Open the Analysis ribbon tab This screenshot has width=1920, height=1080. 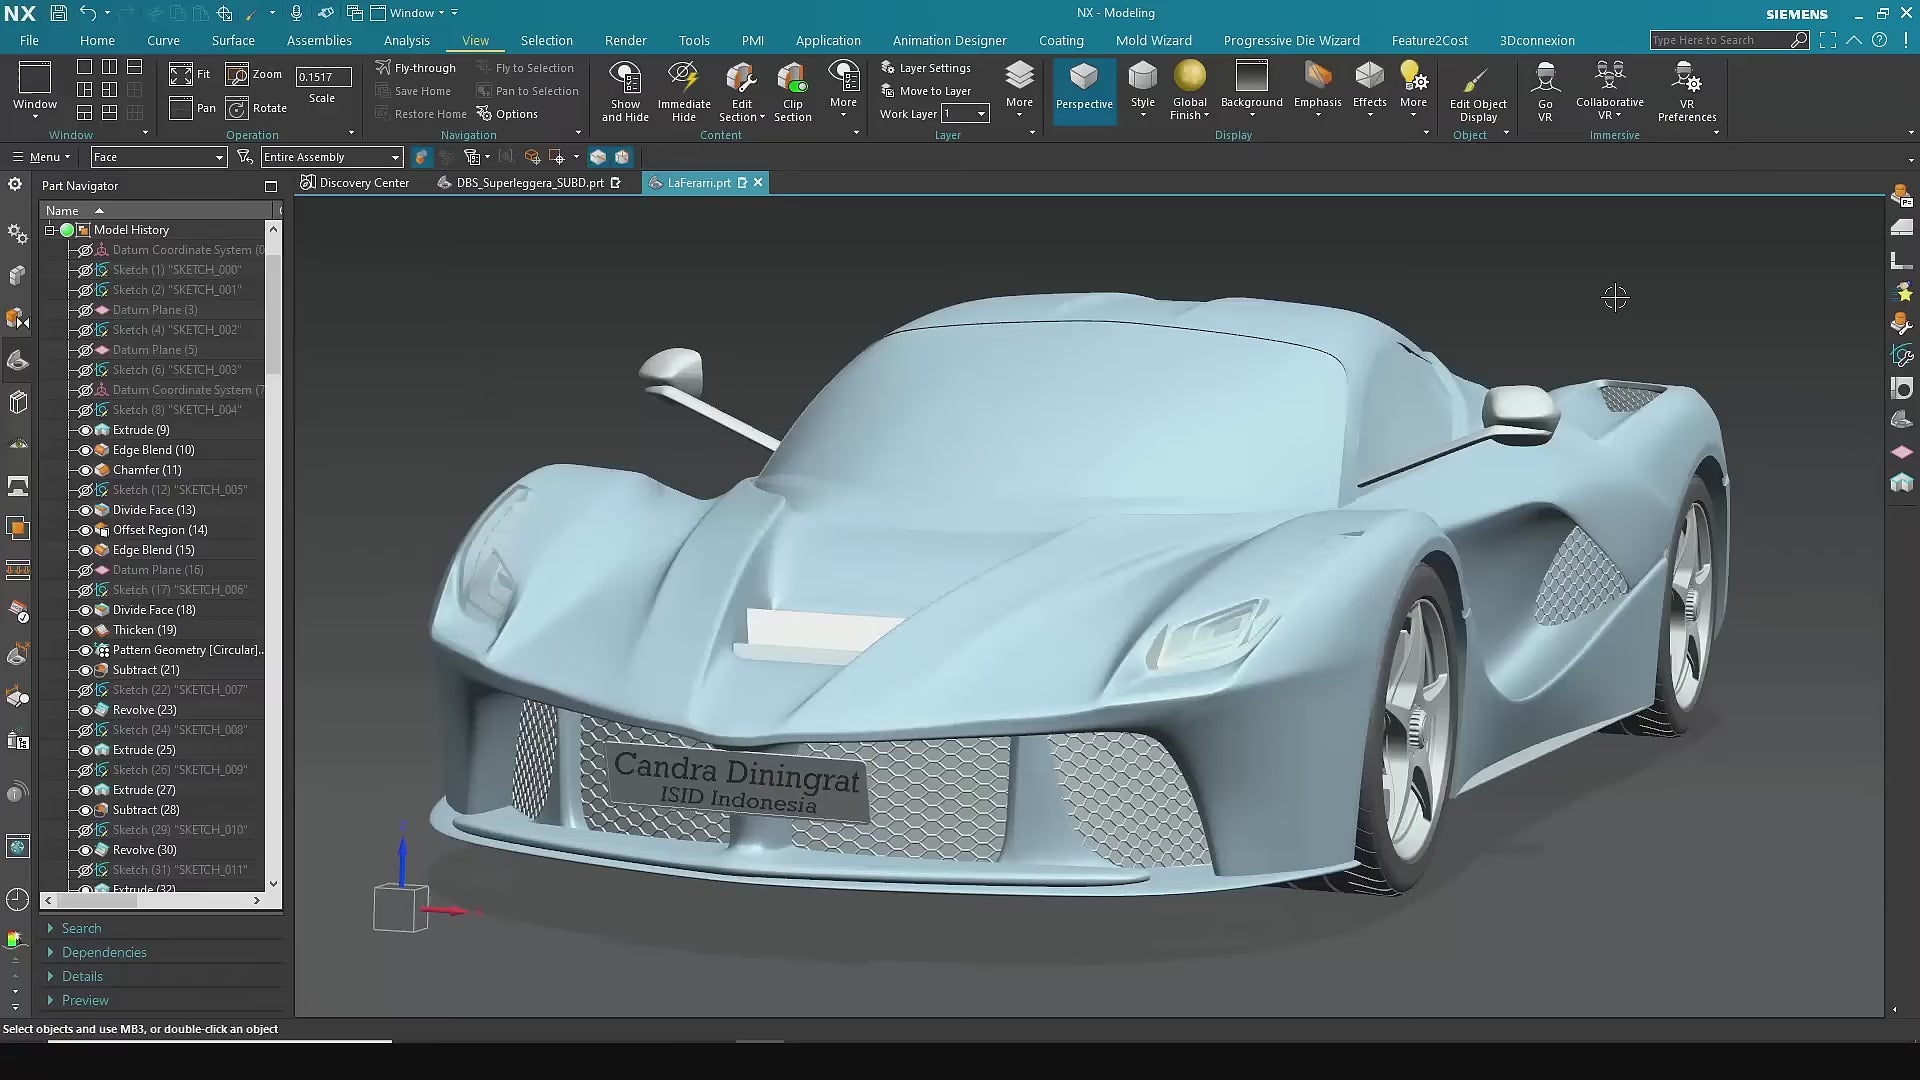click(x=406, y=41)
